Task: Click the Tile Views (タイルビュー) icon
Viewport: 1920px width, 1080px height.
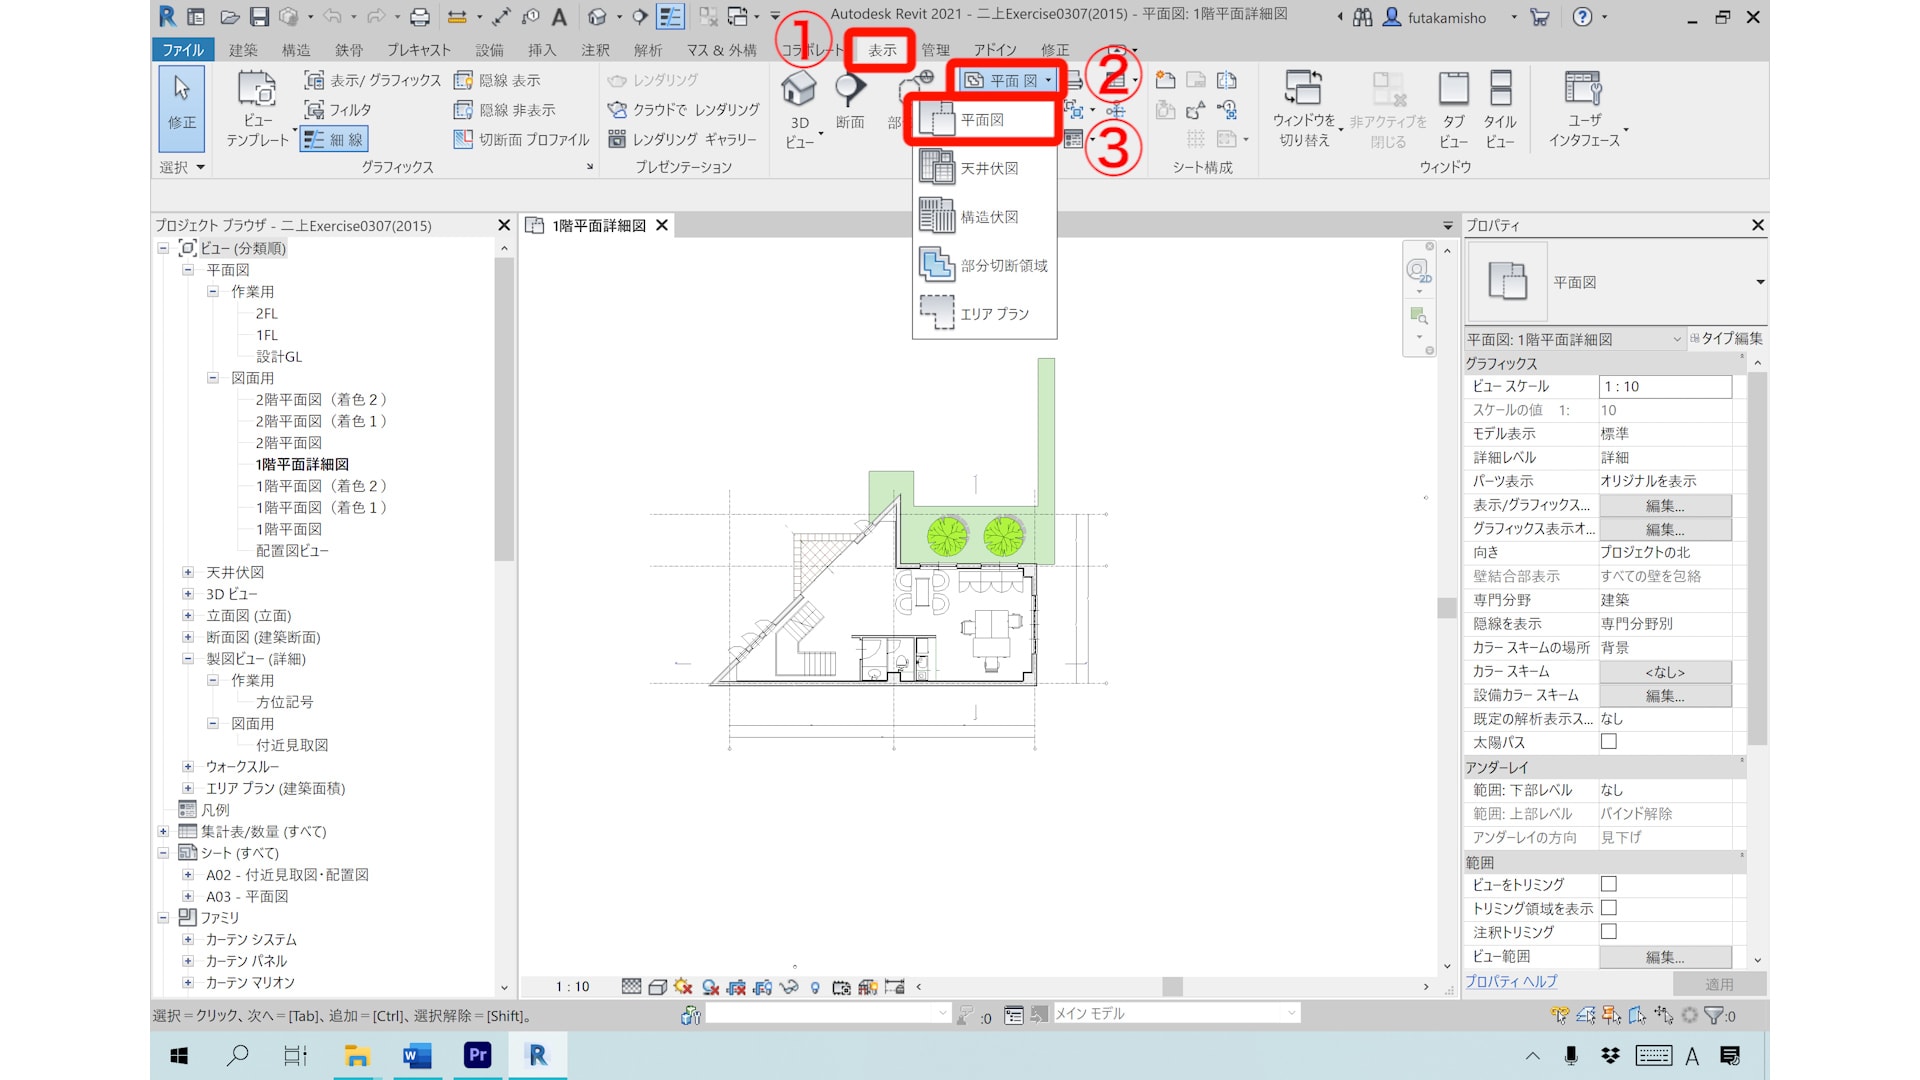Action: 1500,90
